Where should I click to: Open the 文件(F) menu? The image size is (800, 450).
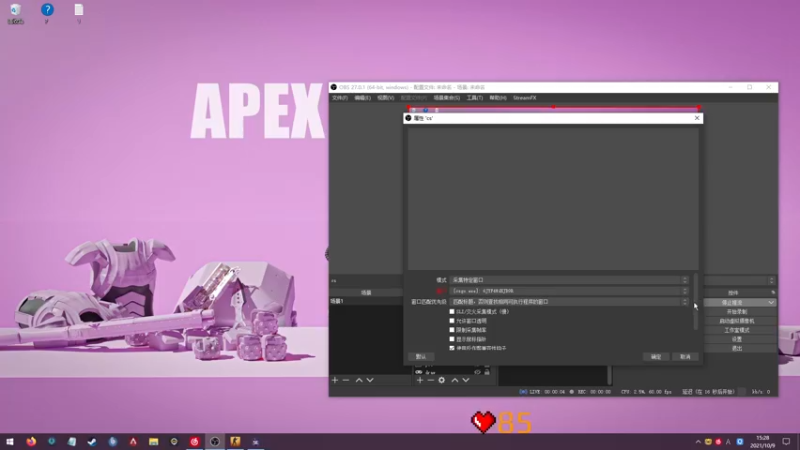340,97
